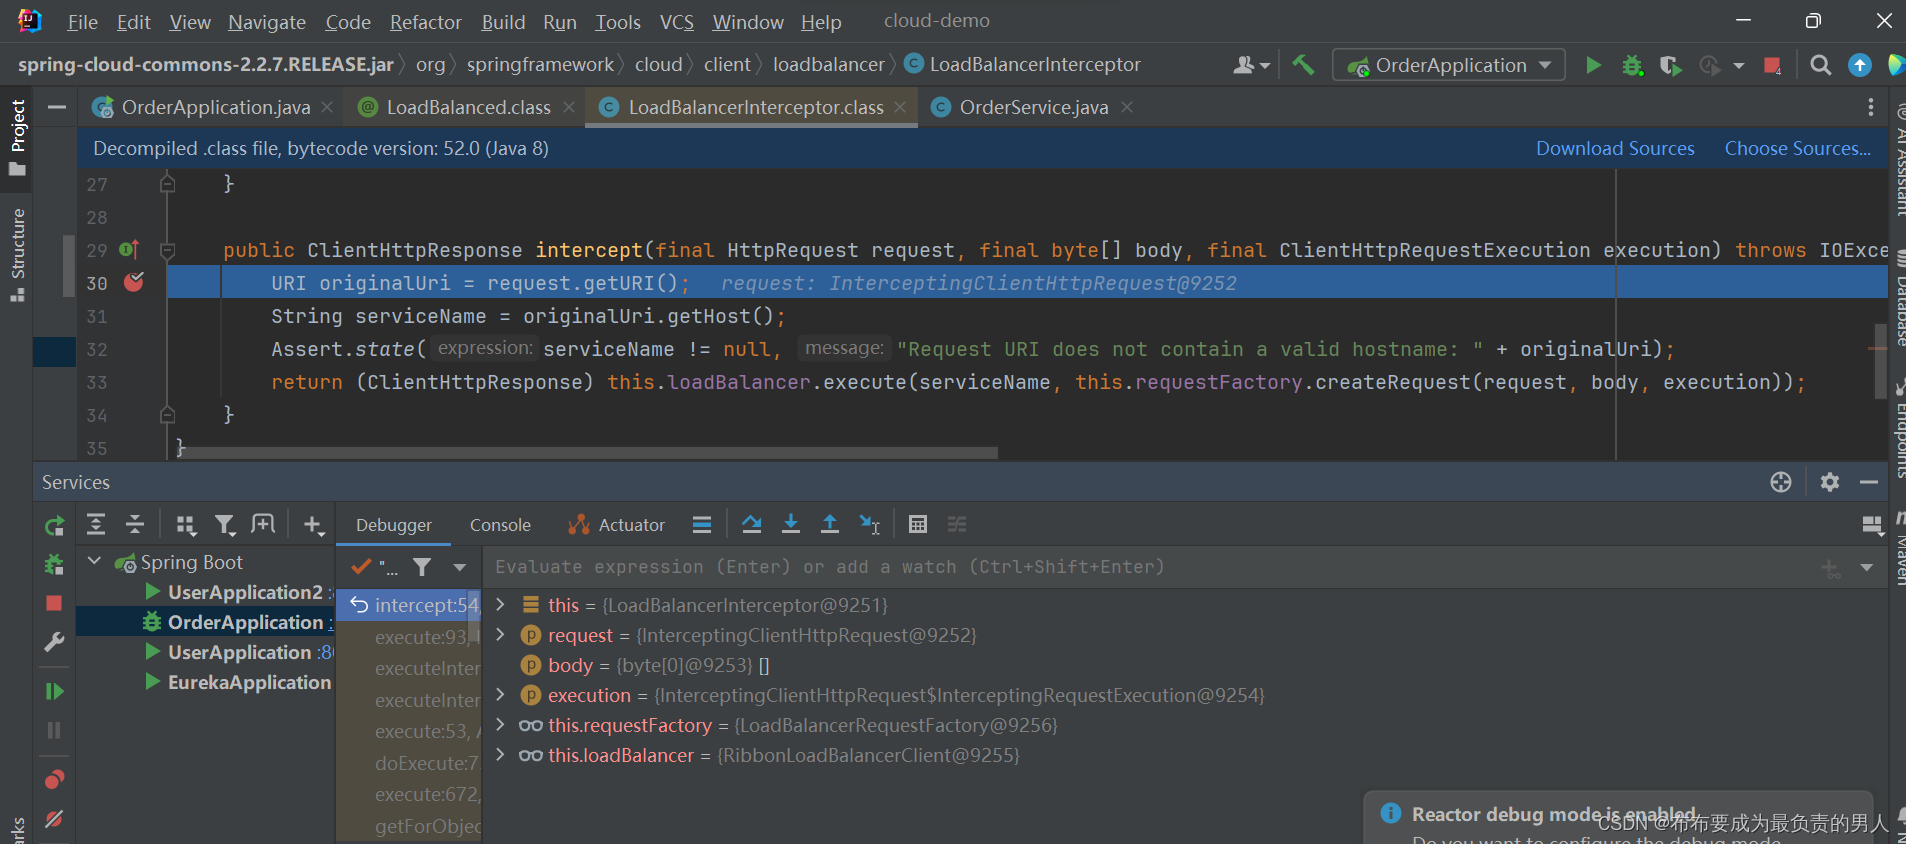This screenshot has width=1906, height=844.
Task: Collapse the intercept method at line 29
Action: point(168,250)
